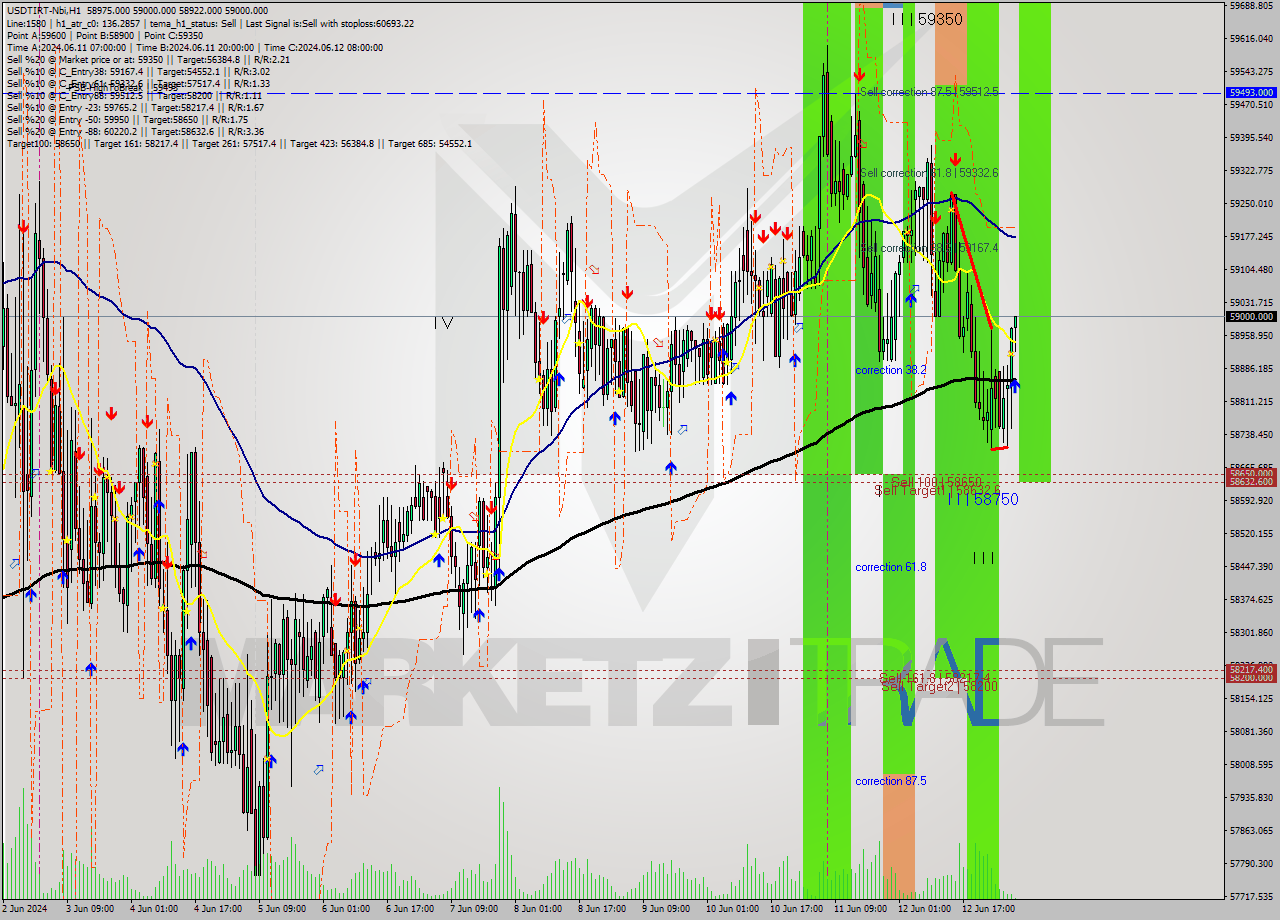The height and width of the screenshot is (920, 1280).
Task: Select the 58632.600 red price label
Action: click(1251, 482)
